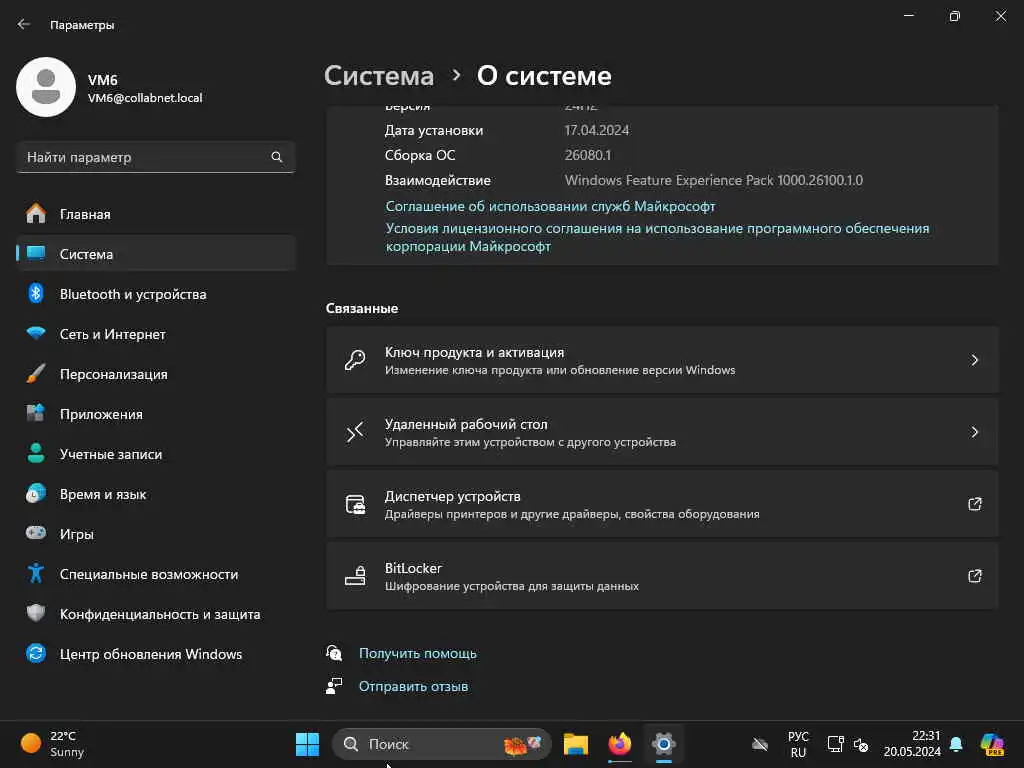Open the weather widget 22°C Sunny

[54, 744]
